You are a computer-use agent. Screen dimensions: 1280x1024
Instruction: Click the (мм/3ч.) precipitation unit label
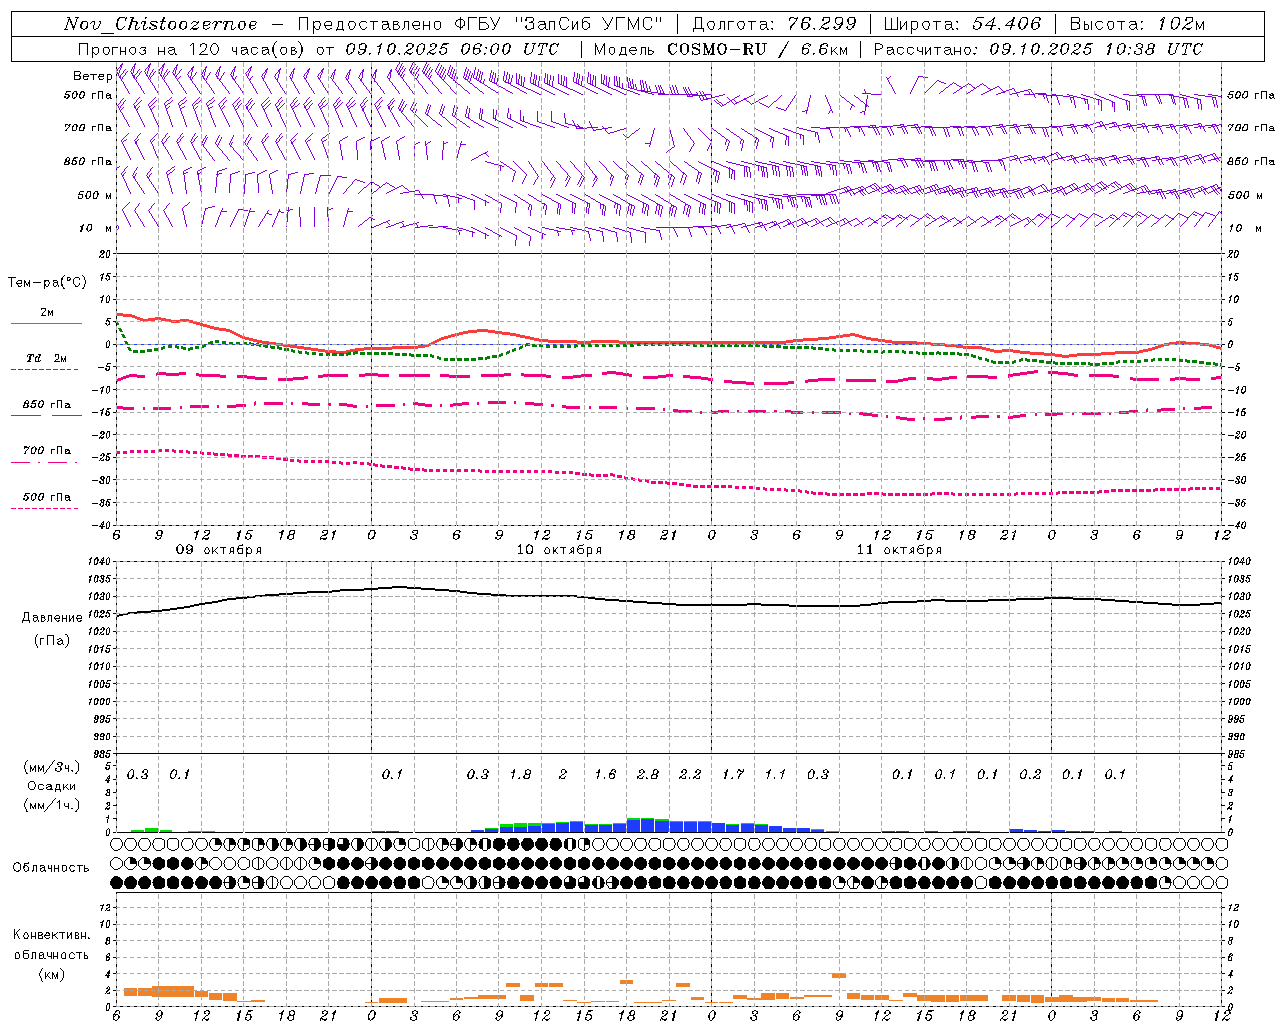52,767
